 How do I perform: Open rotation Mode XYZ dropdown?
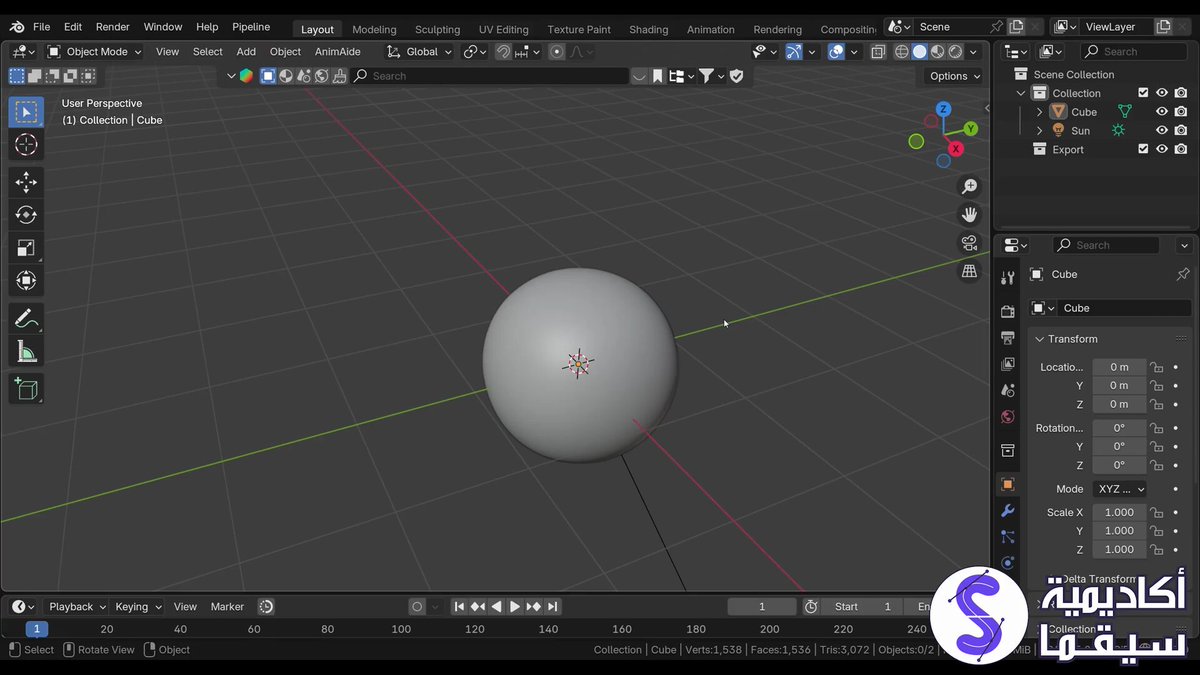[x=1119, y=489]
